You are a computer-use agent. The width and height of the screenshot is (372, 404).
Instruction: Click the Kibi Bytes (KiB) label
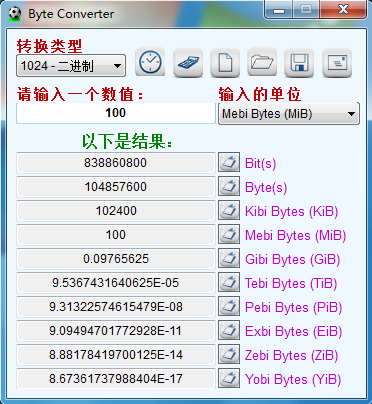click(x=292, y=211)
